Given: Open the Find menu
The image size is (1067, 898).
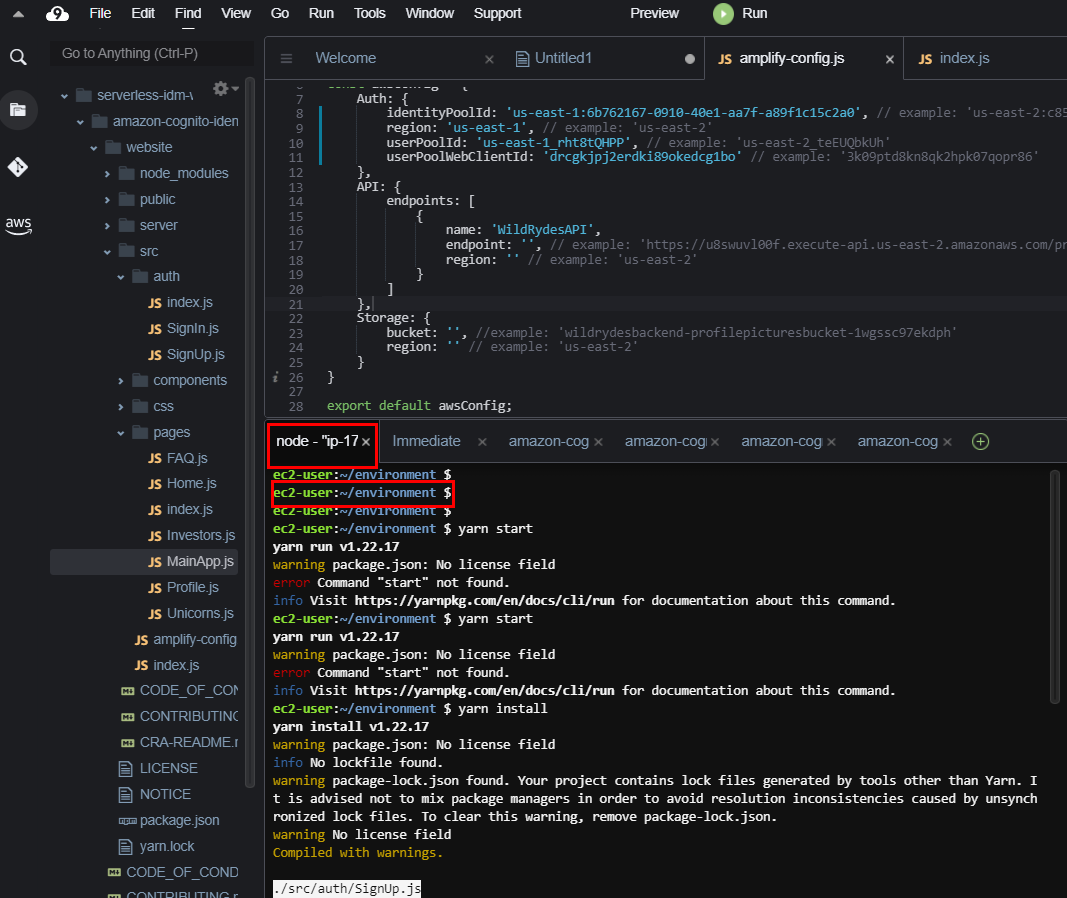Looking at the screenshot, I should click(188, 14).
